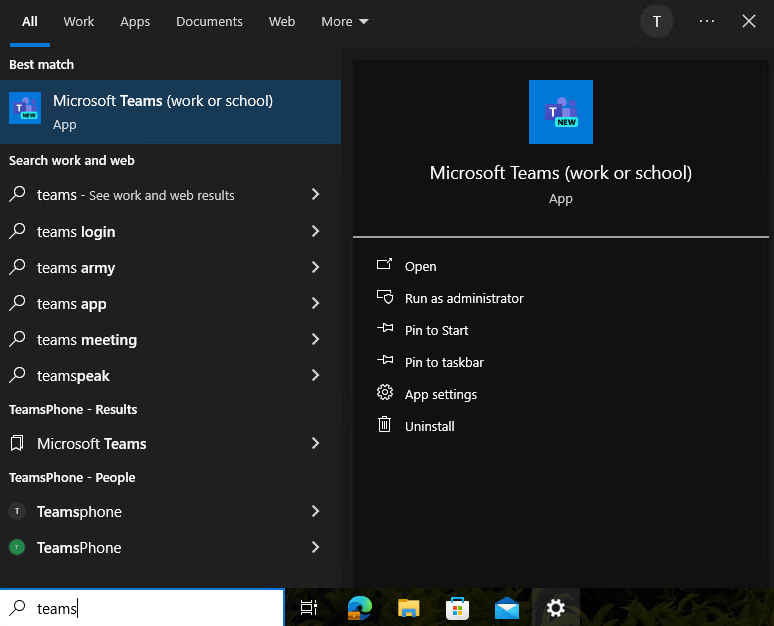
Task: Expand the teams login suggestion arrow
Action: point(315,231)
